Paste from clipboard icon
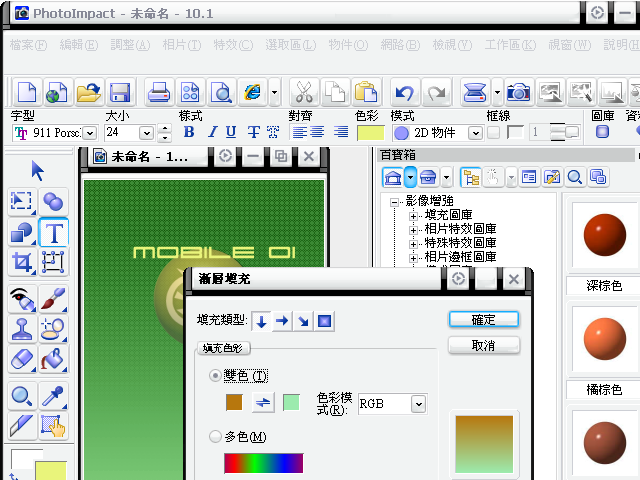640x480 pixels. click(x=366, y=91)
